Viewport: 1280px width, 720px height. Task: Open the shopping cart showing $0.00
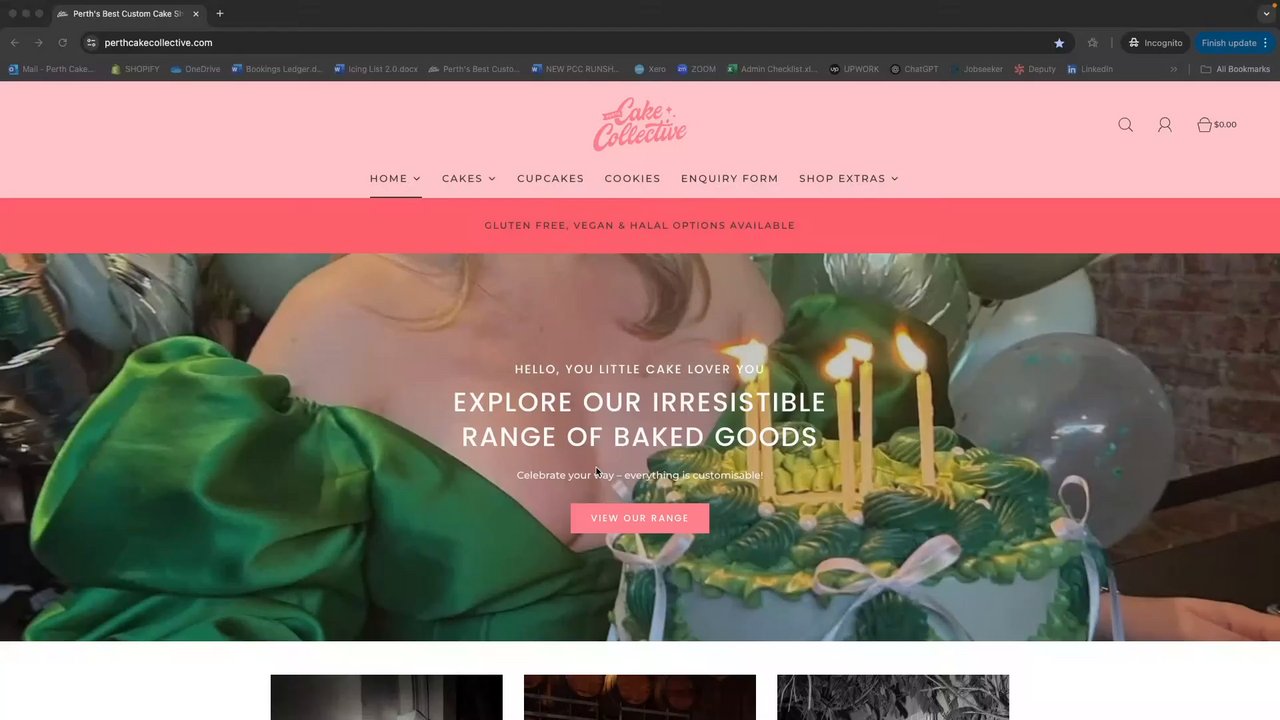tap(1216, 125)
